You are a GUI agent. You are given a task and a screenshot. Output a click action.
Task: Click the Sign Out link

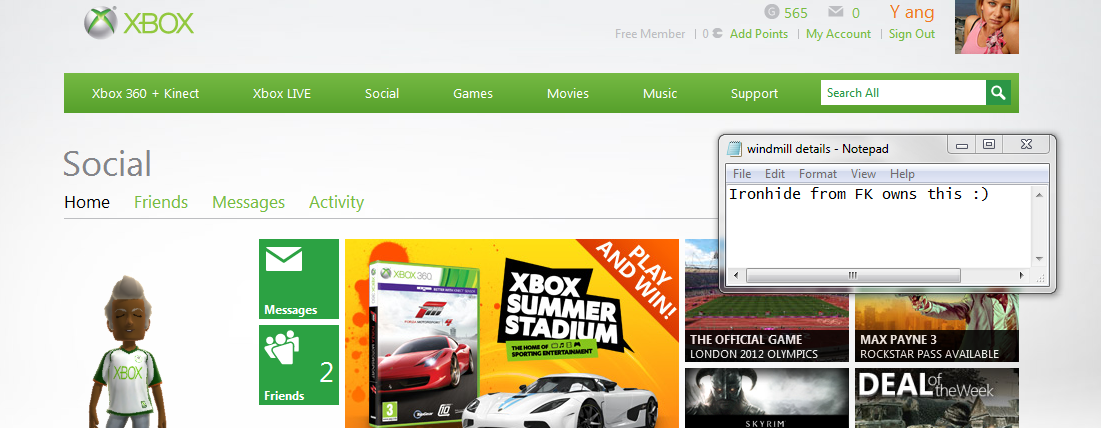912,34
